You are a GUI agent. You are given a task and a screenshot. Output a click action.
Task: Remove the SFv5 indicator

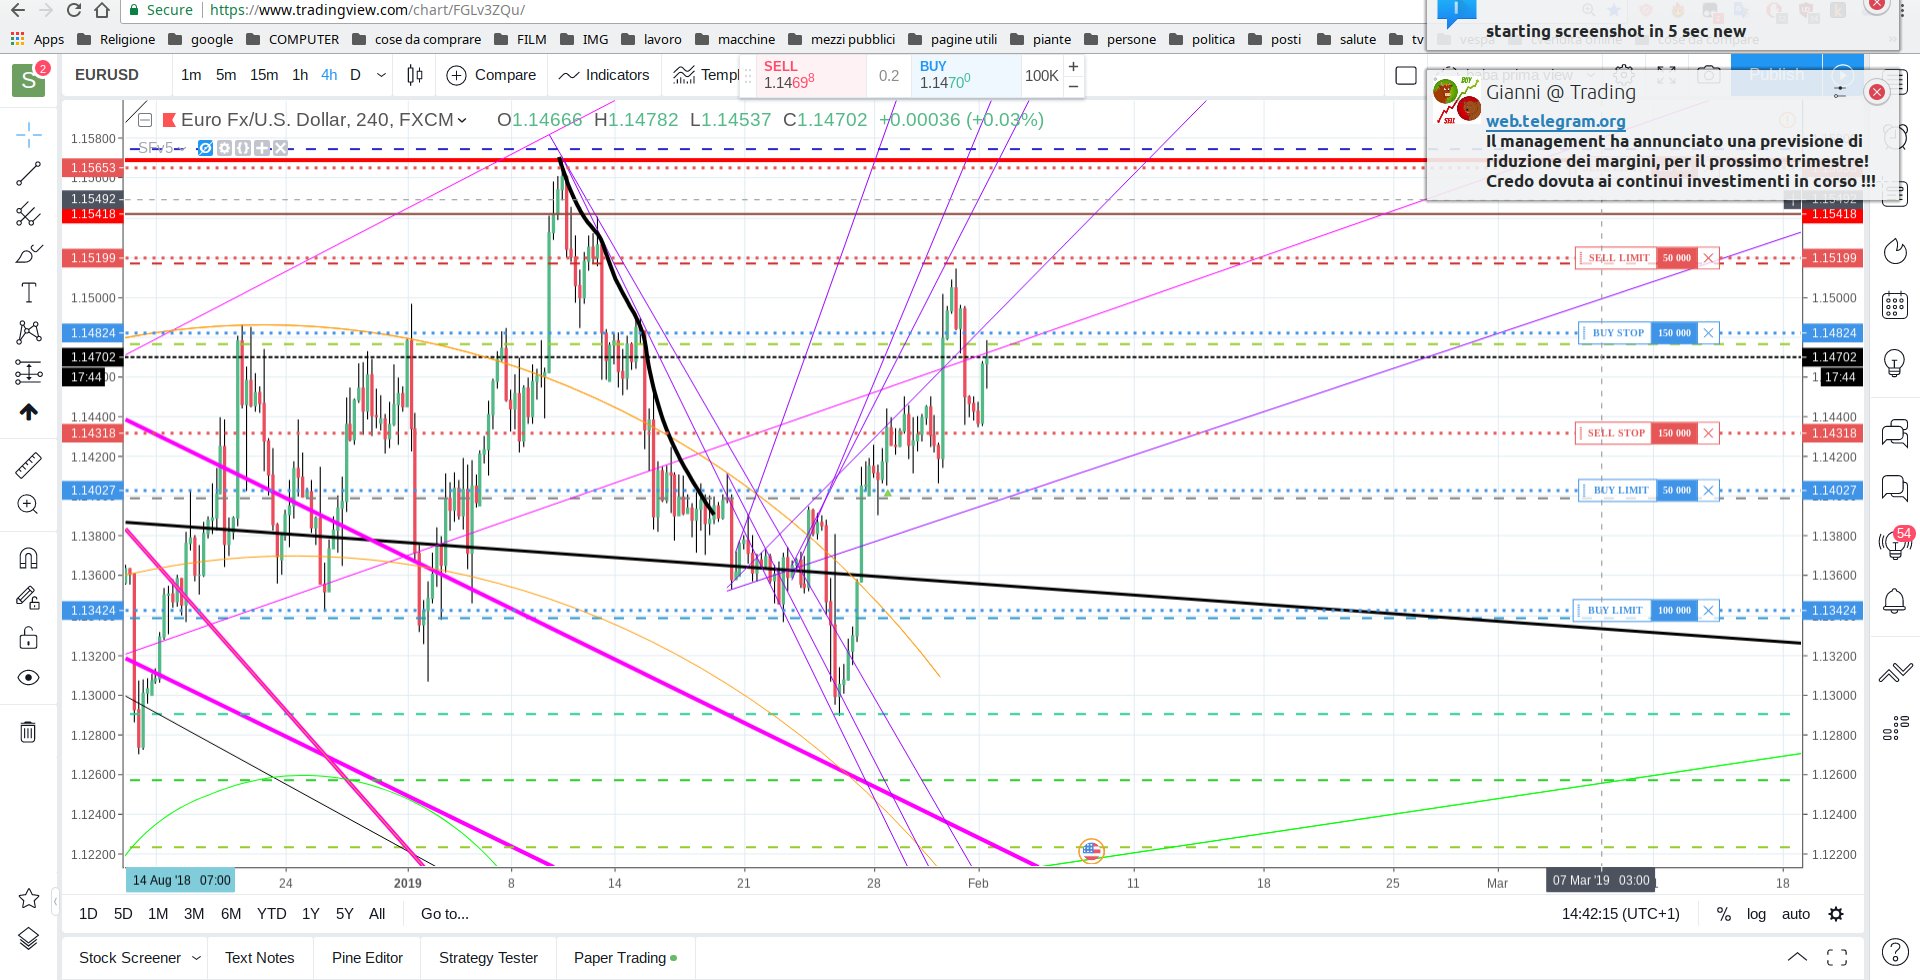[281, 148]
